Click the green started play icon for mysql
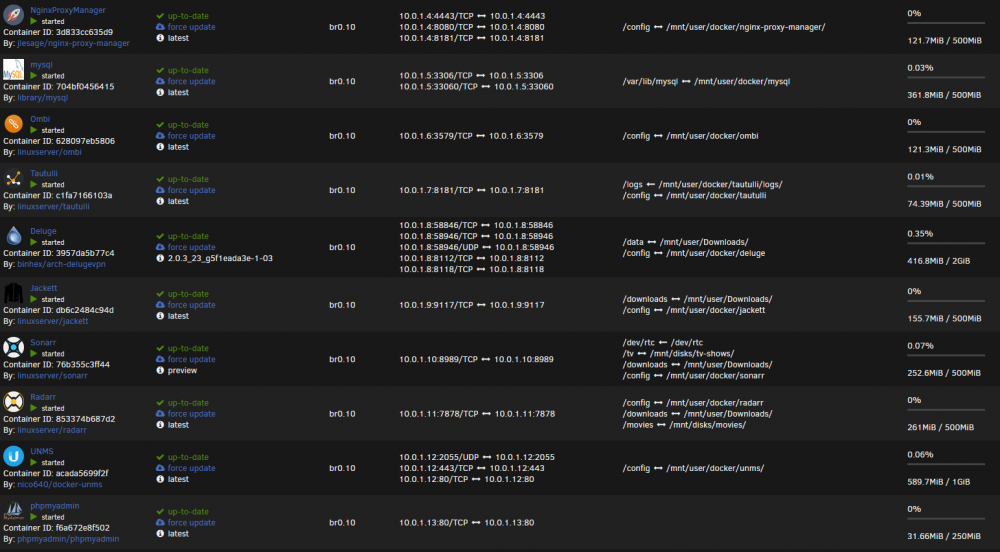This screenshot has width=1000, height=552. click(x=34, y=76)
